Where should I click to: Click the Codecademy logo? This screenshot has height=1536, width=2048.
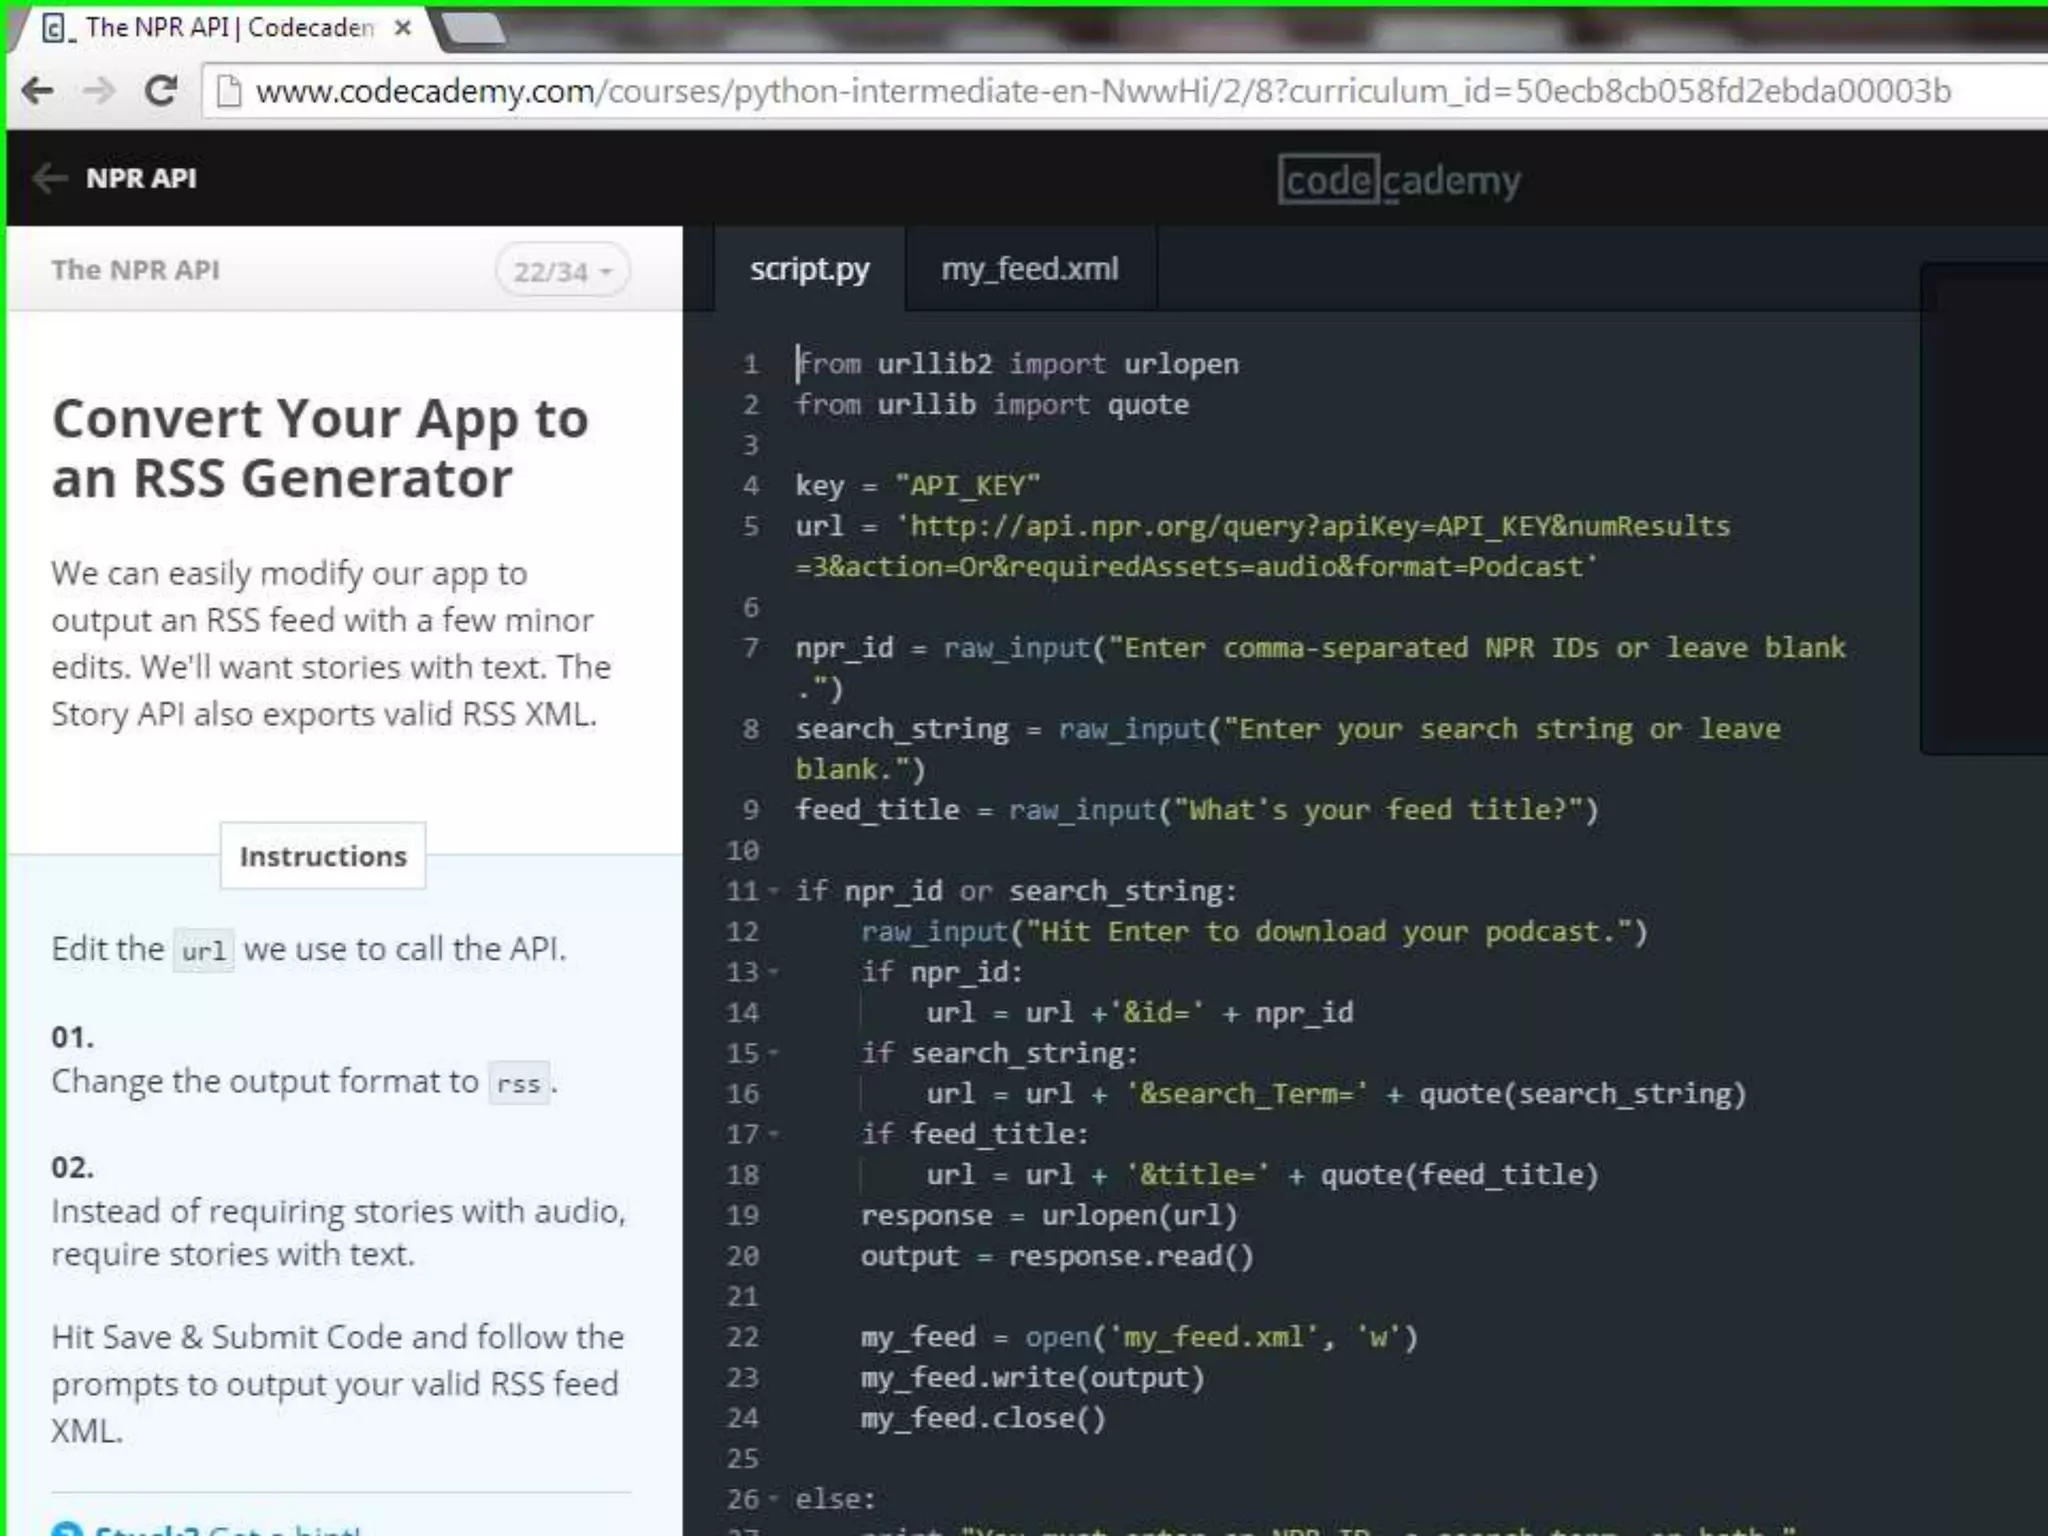tap(1399, 180)
